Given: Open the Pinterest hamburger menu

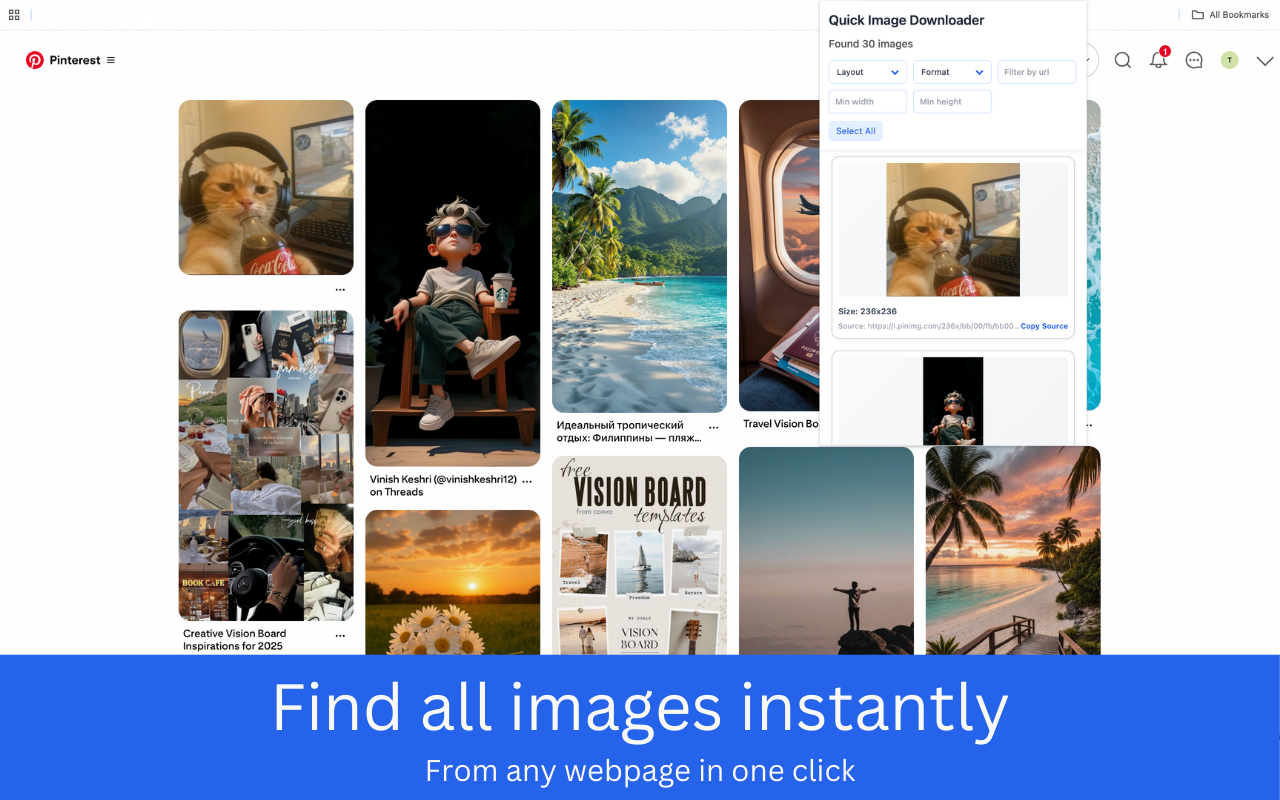Looking at the screenshot, I should click(x=111, y=60).
